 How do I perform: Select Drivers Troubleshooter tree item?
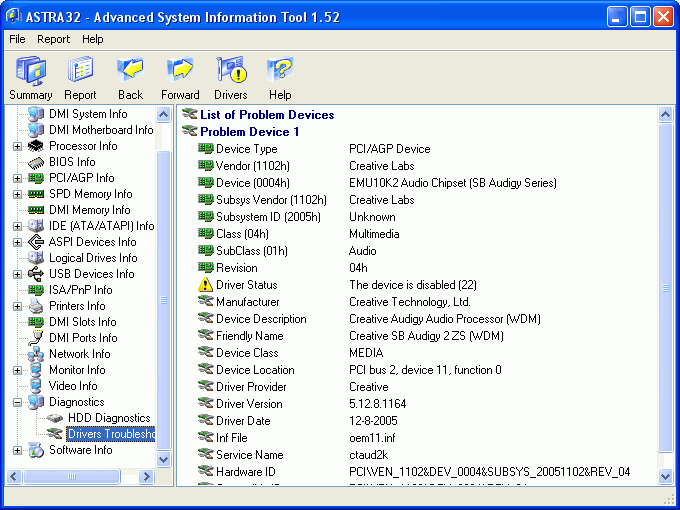(111, 434)
